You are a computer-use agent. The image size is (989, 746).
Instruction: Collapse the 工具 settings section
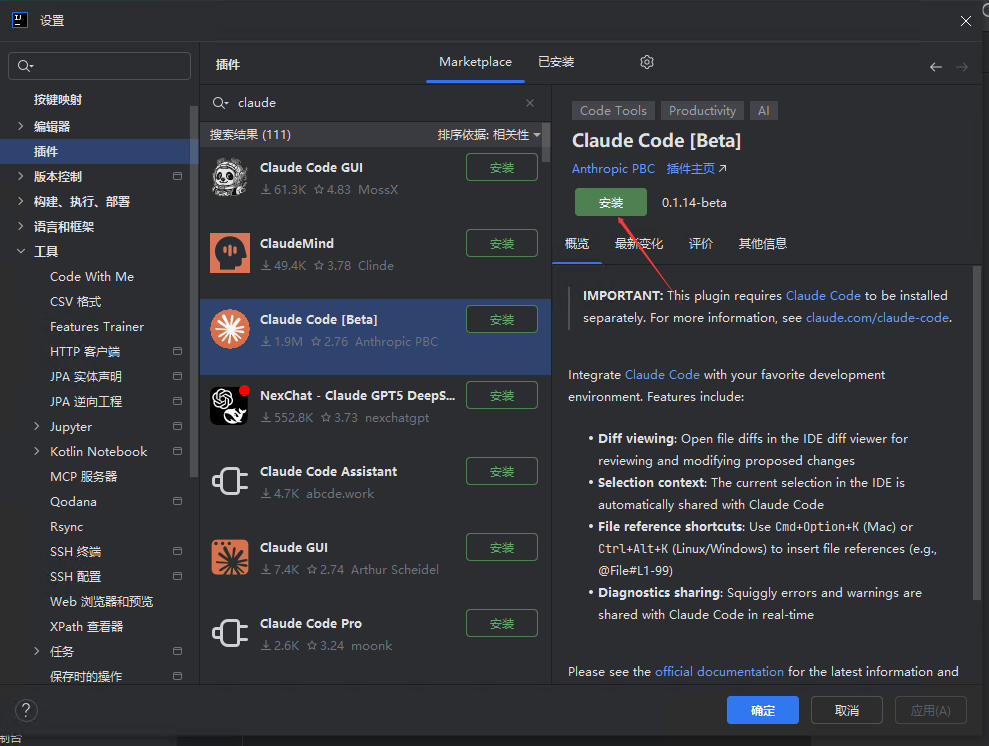[21, 252]
